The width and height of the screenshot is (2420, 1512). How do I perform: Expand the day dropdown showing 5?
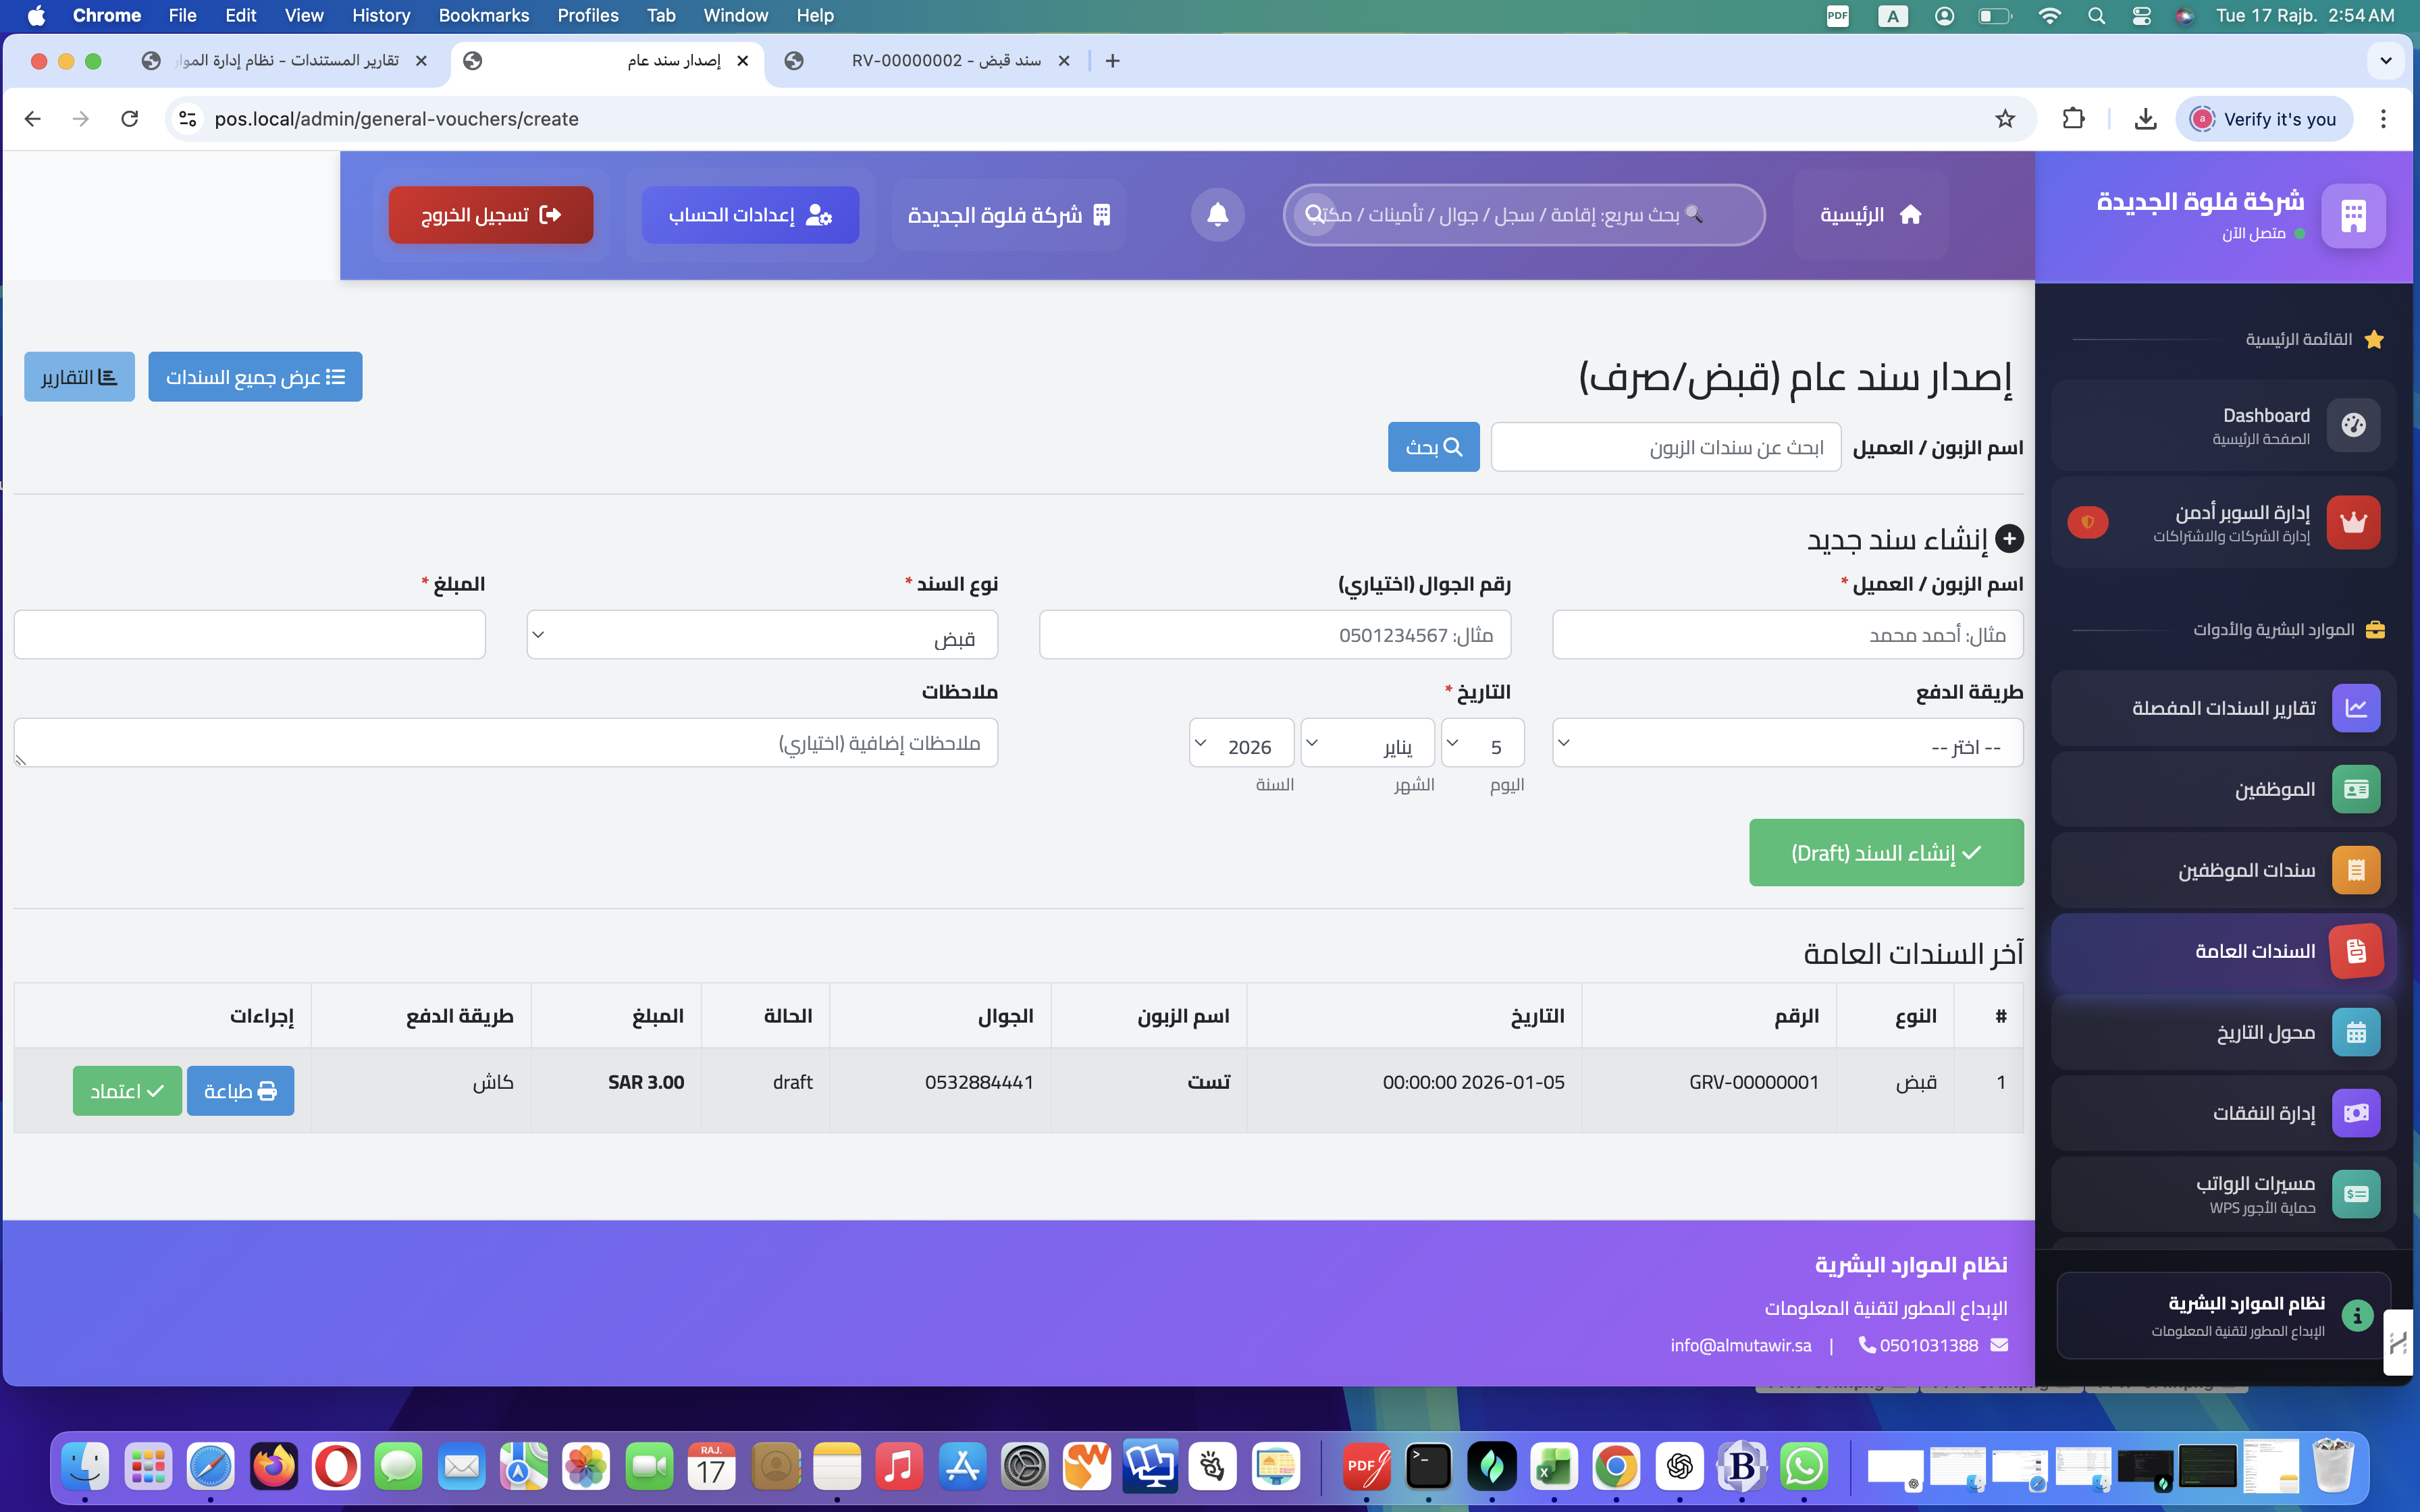click(1482, 743)
